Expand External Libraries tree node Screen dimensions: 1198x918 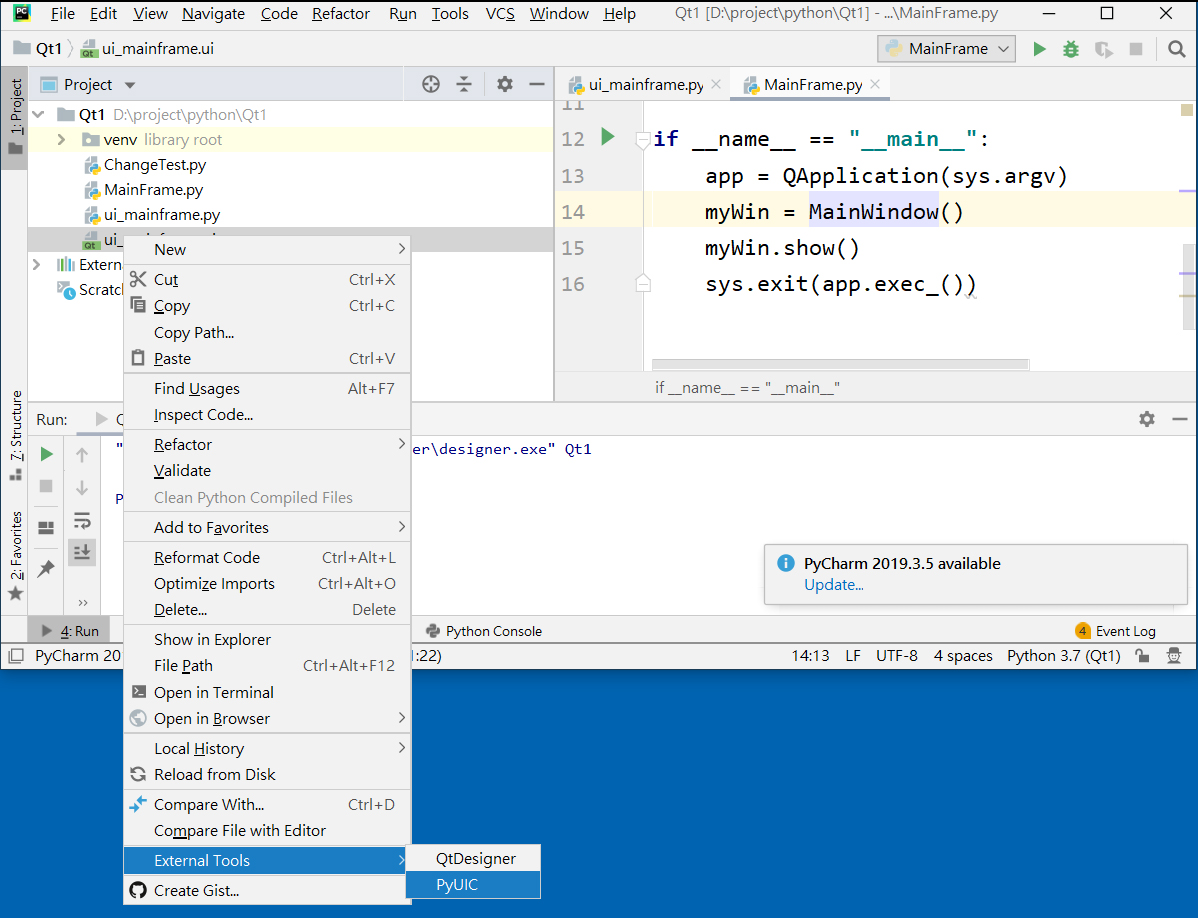click(37, 264)
